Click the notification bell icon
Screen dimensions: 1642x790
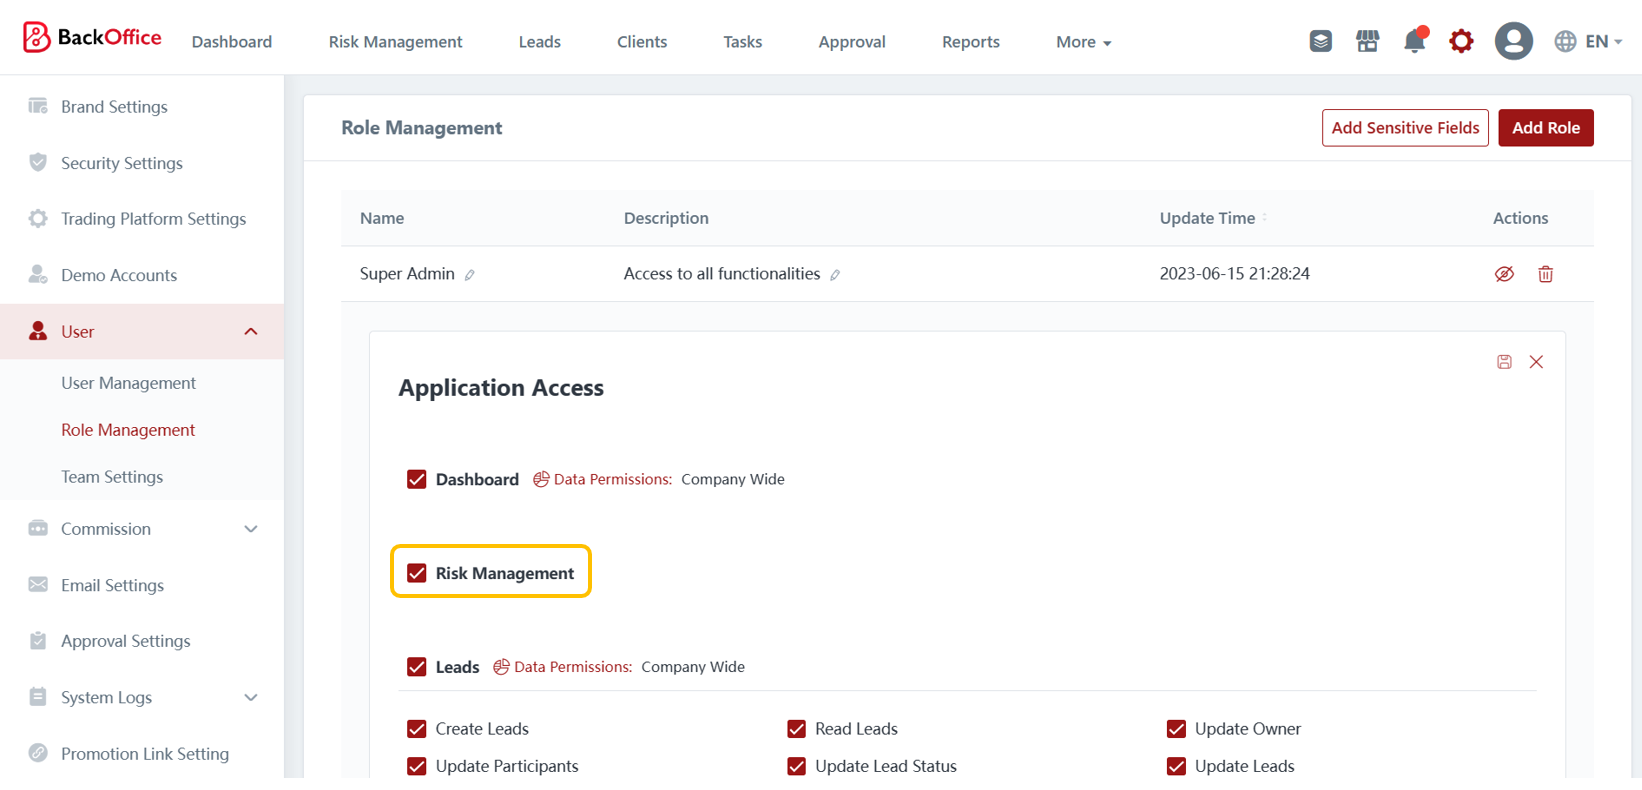click(1414, 41)
